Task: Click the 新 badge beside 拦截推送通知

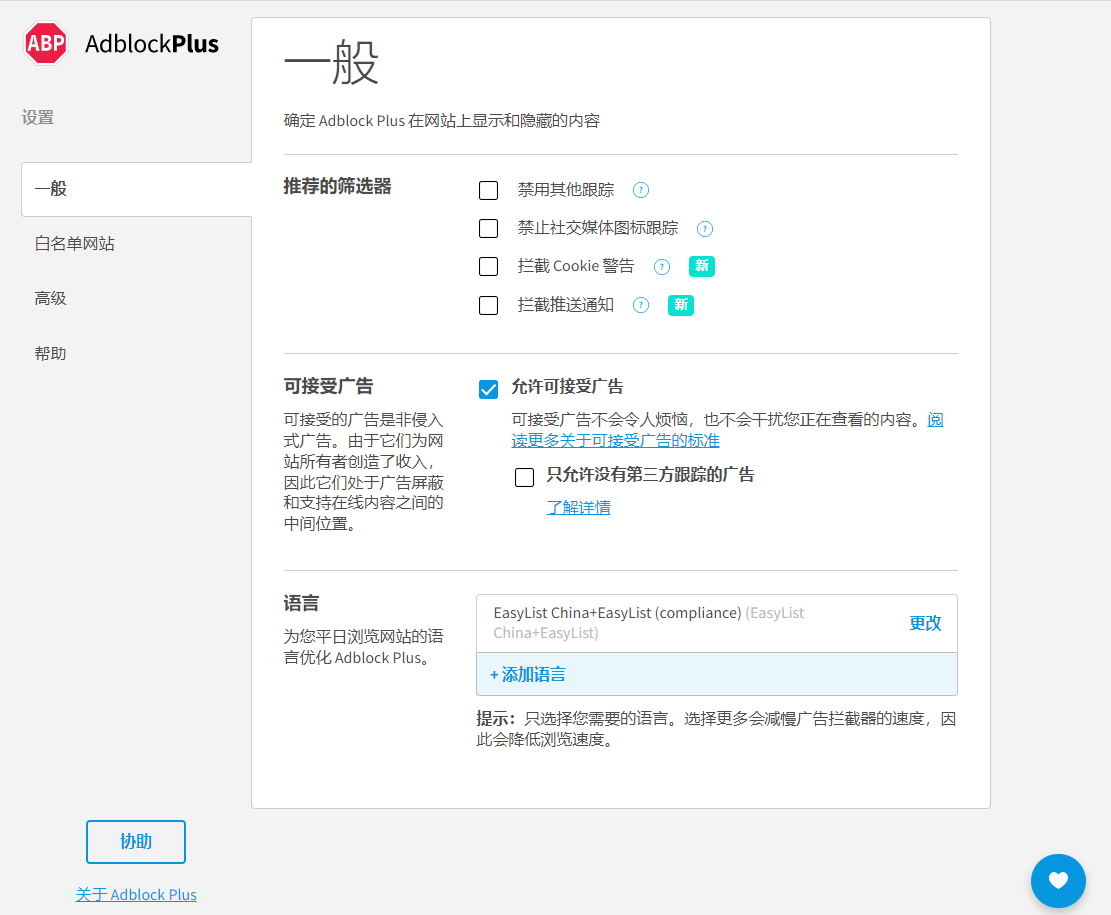Action: point(680,305)
